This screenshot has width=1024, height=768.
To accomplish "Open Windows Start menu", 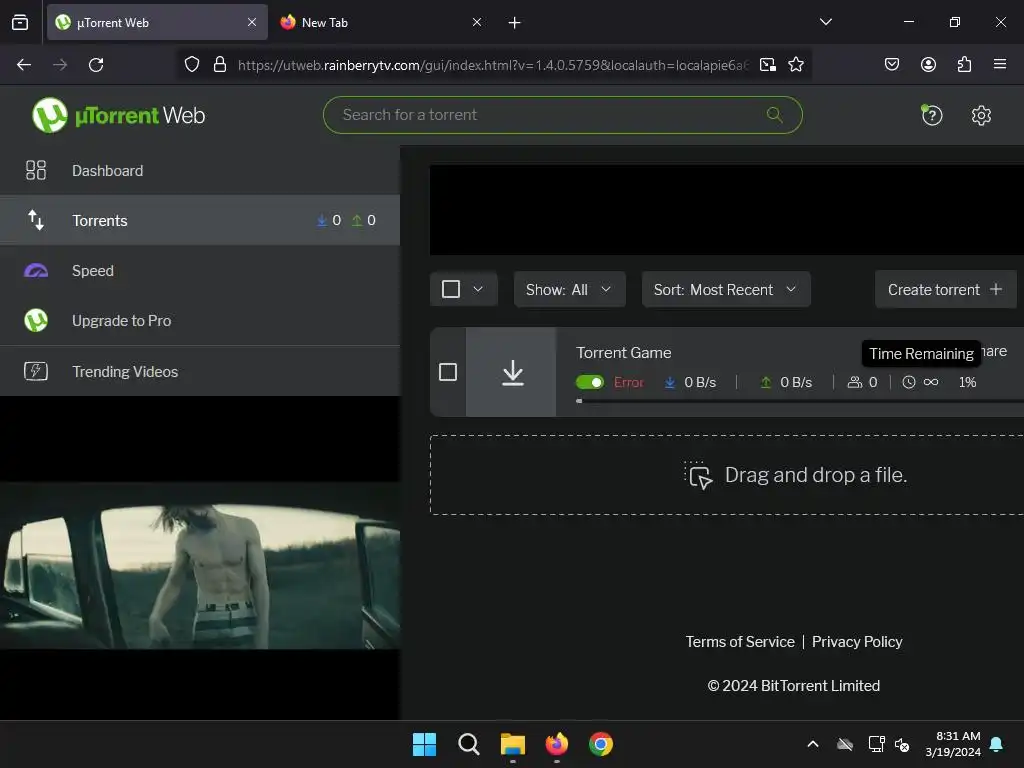I will (x=424, y=744).
